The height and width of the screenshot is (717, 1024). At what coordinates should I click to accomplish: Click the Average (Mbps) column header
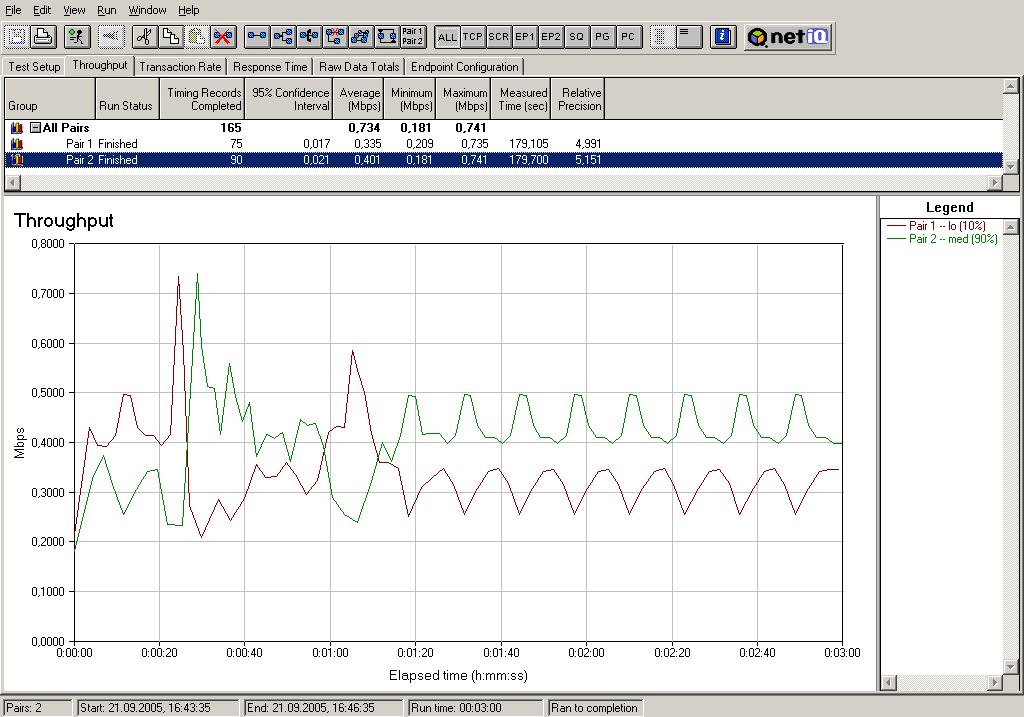pyautogui.click(x=360, y=99)
